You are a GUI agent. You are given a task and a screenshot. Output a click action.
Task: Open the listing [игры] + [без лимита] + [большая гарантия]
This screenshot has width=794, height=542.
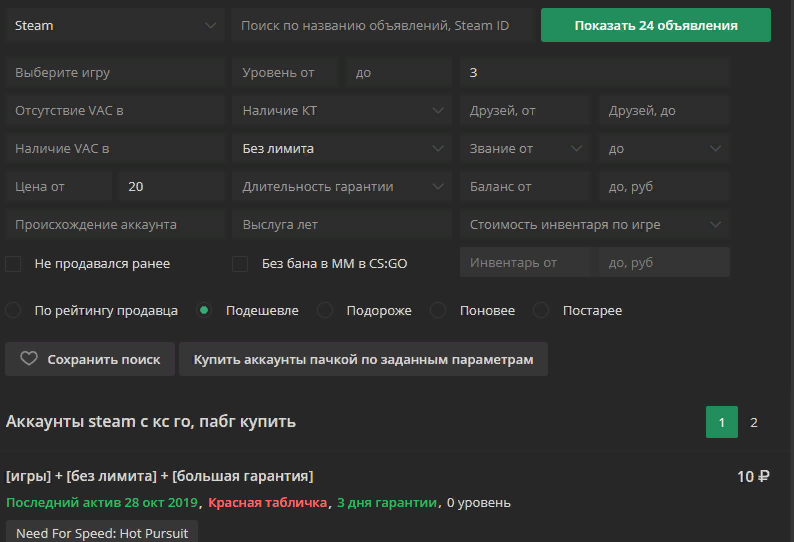click(x=160, y=476)
